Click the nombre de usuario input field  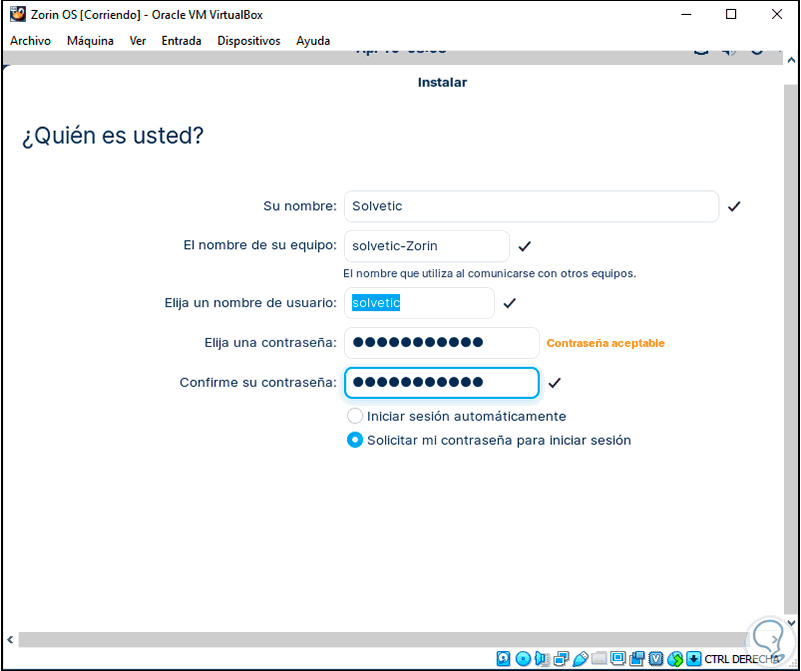coord(419,303)
